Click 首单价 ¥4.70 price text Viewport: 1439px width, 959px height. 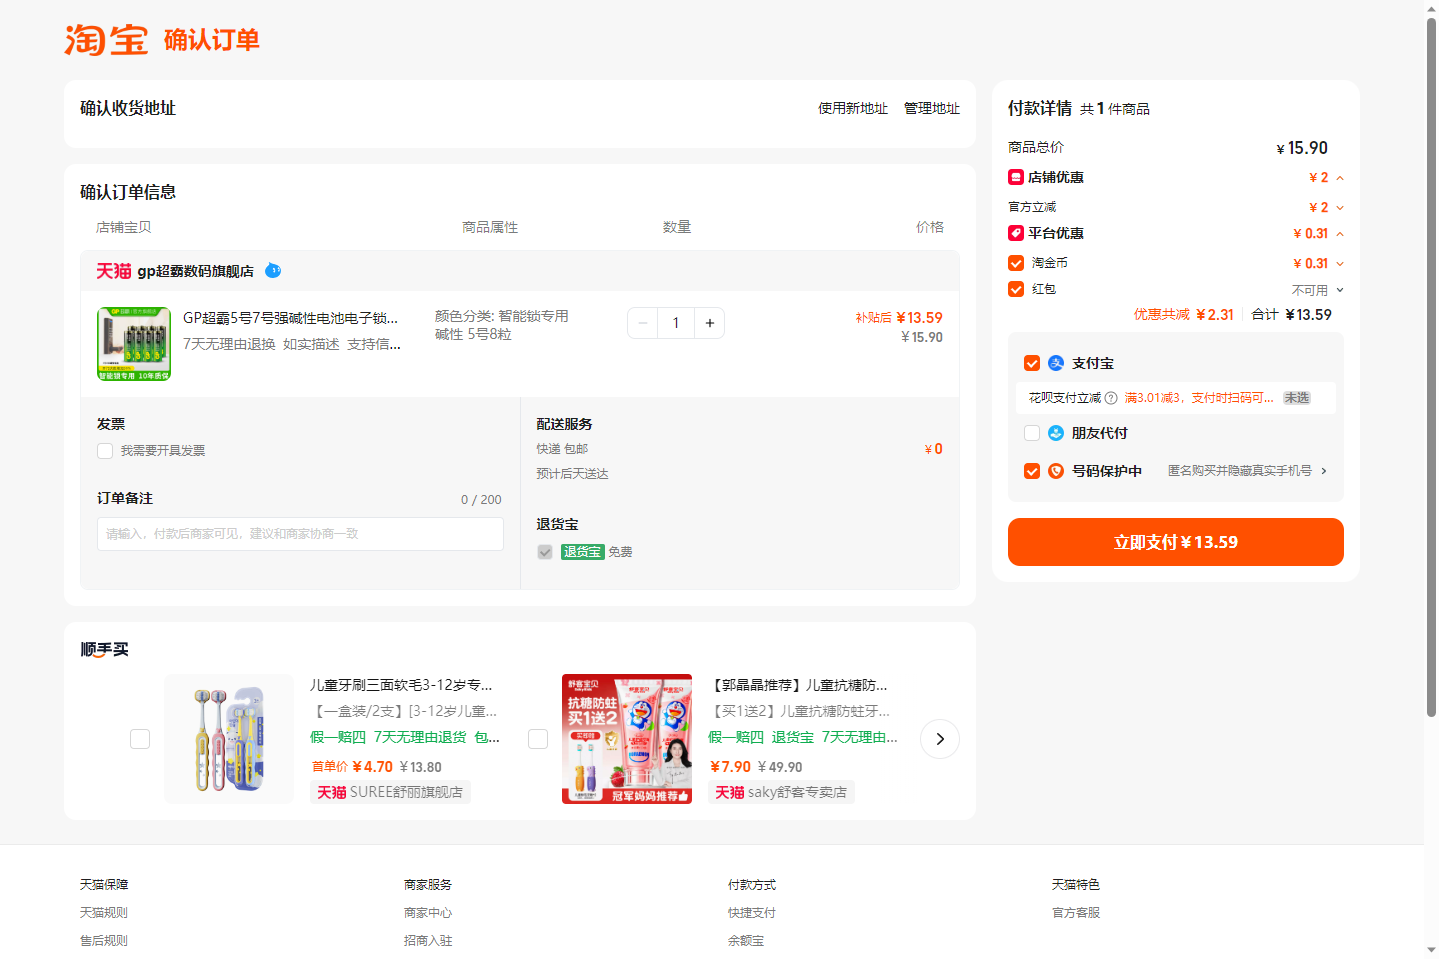pos(352,767)
